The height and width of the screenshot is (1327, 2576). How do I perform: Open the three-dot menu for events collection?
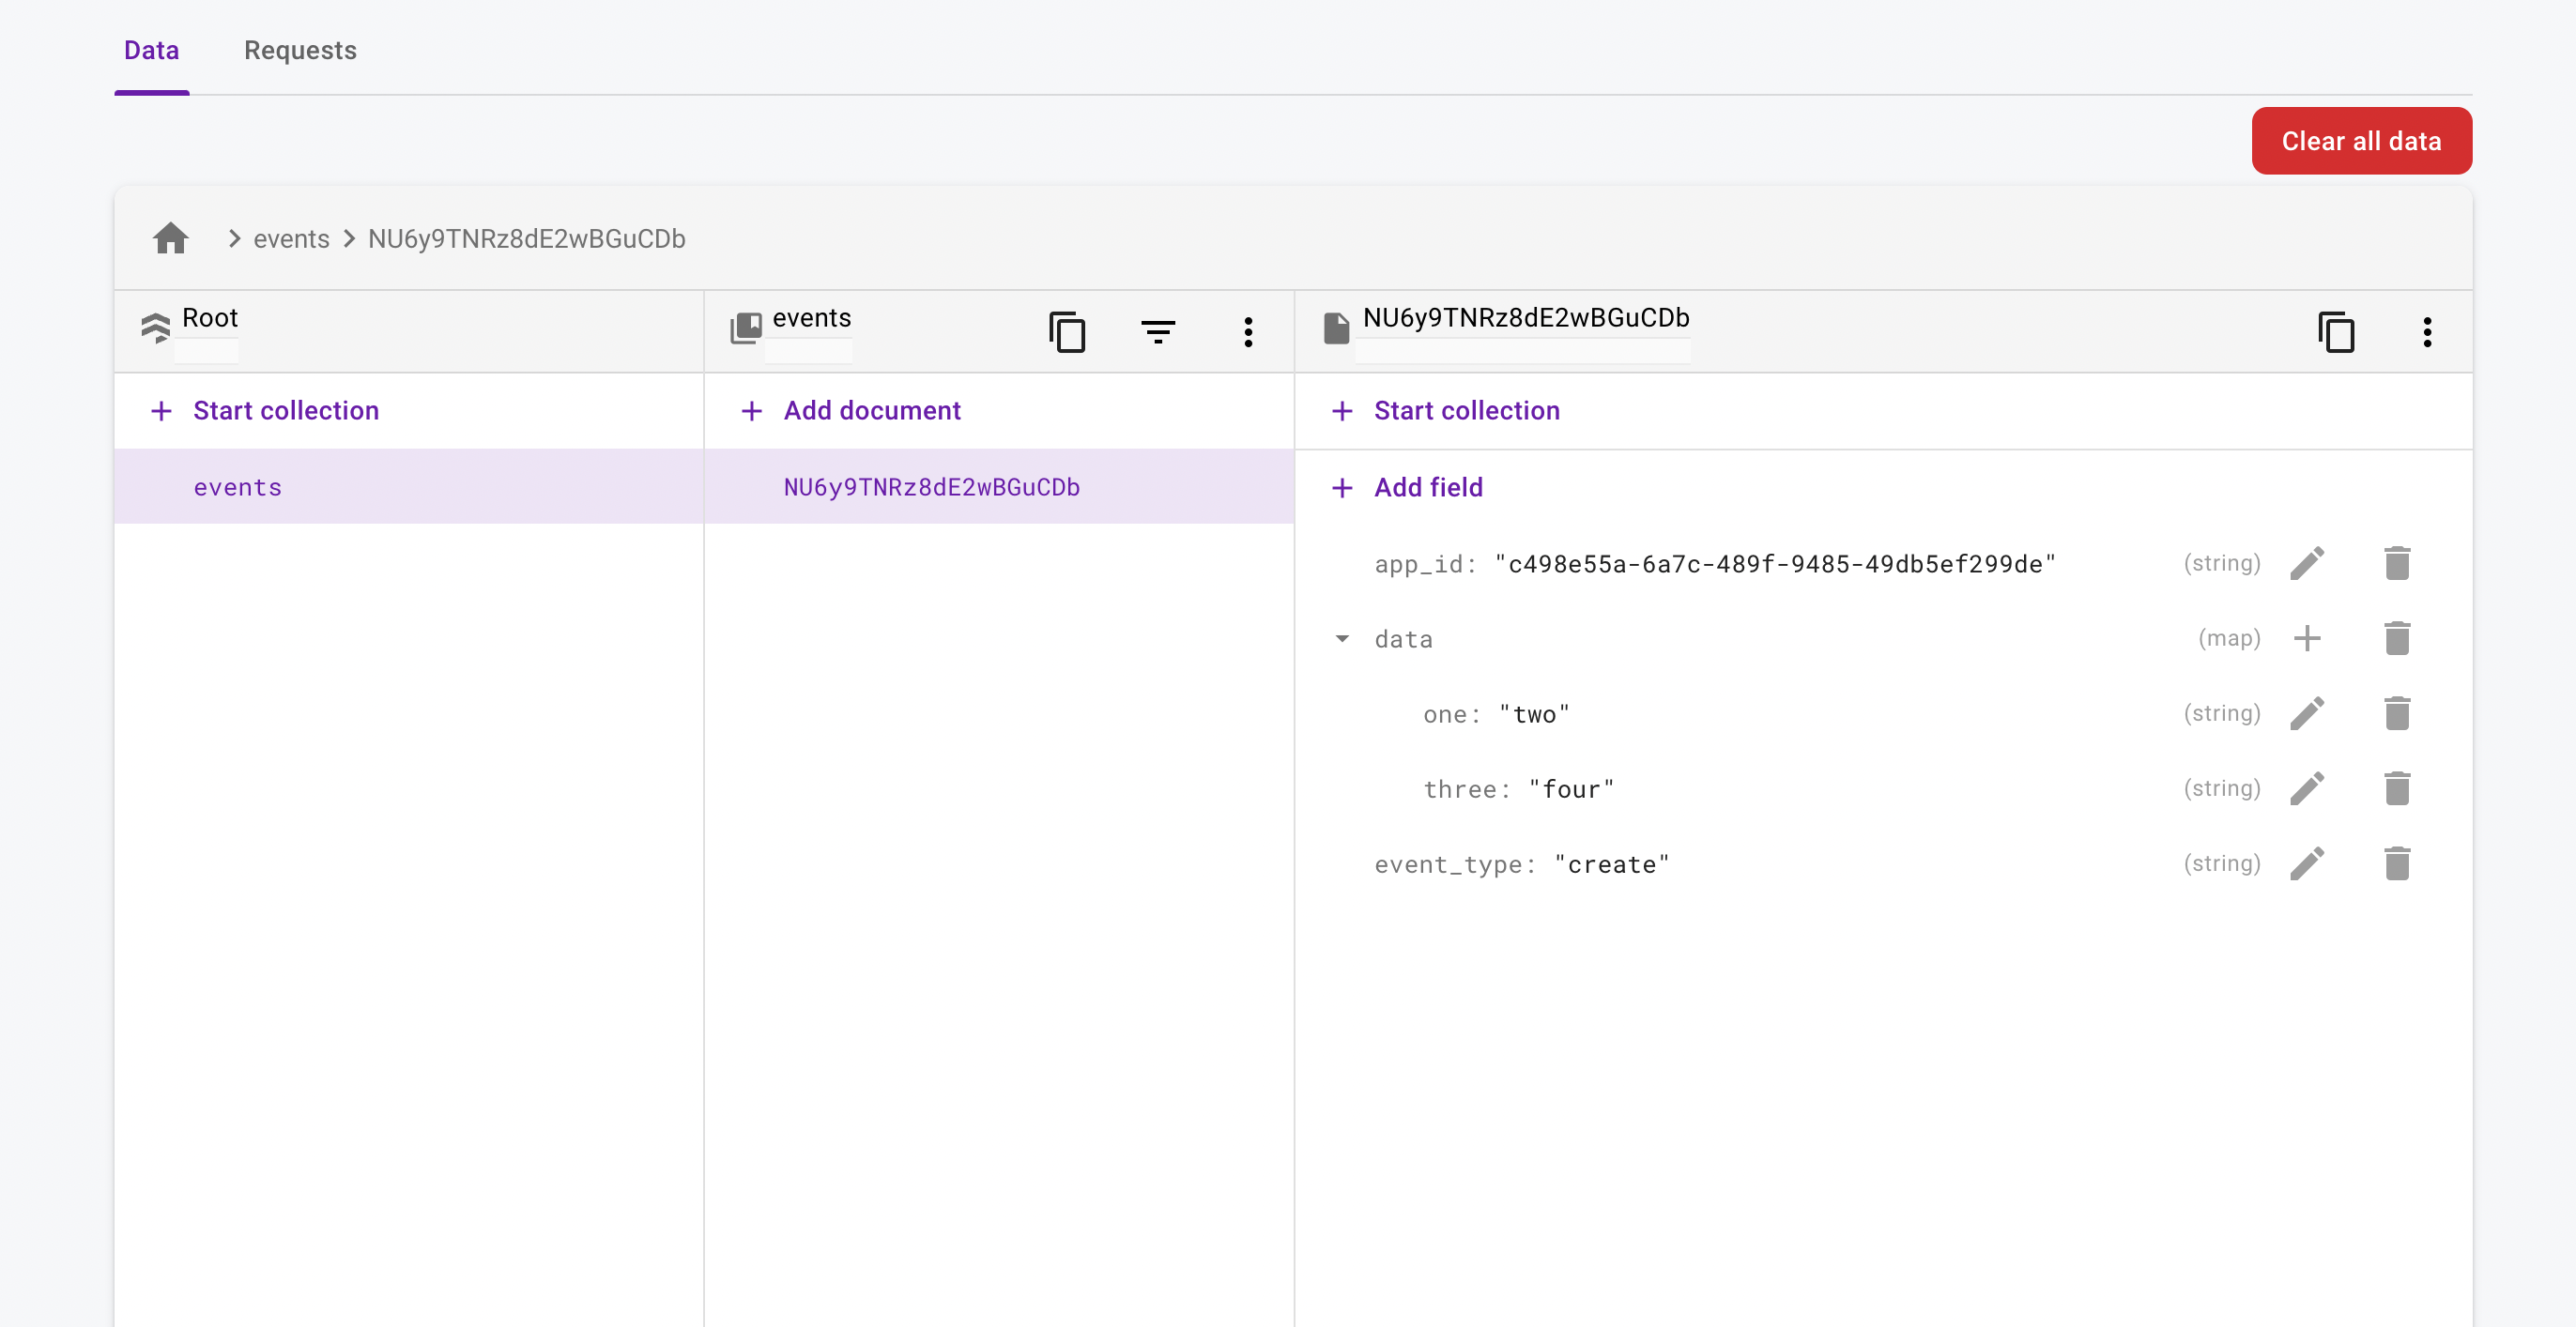1248,332
